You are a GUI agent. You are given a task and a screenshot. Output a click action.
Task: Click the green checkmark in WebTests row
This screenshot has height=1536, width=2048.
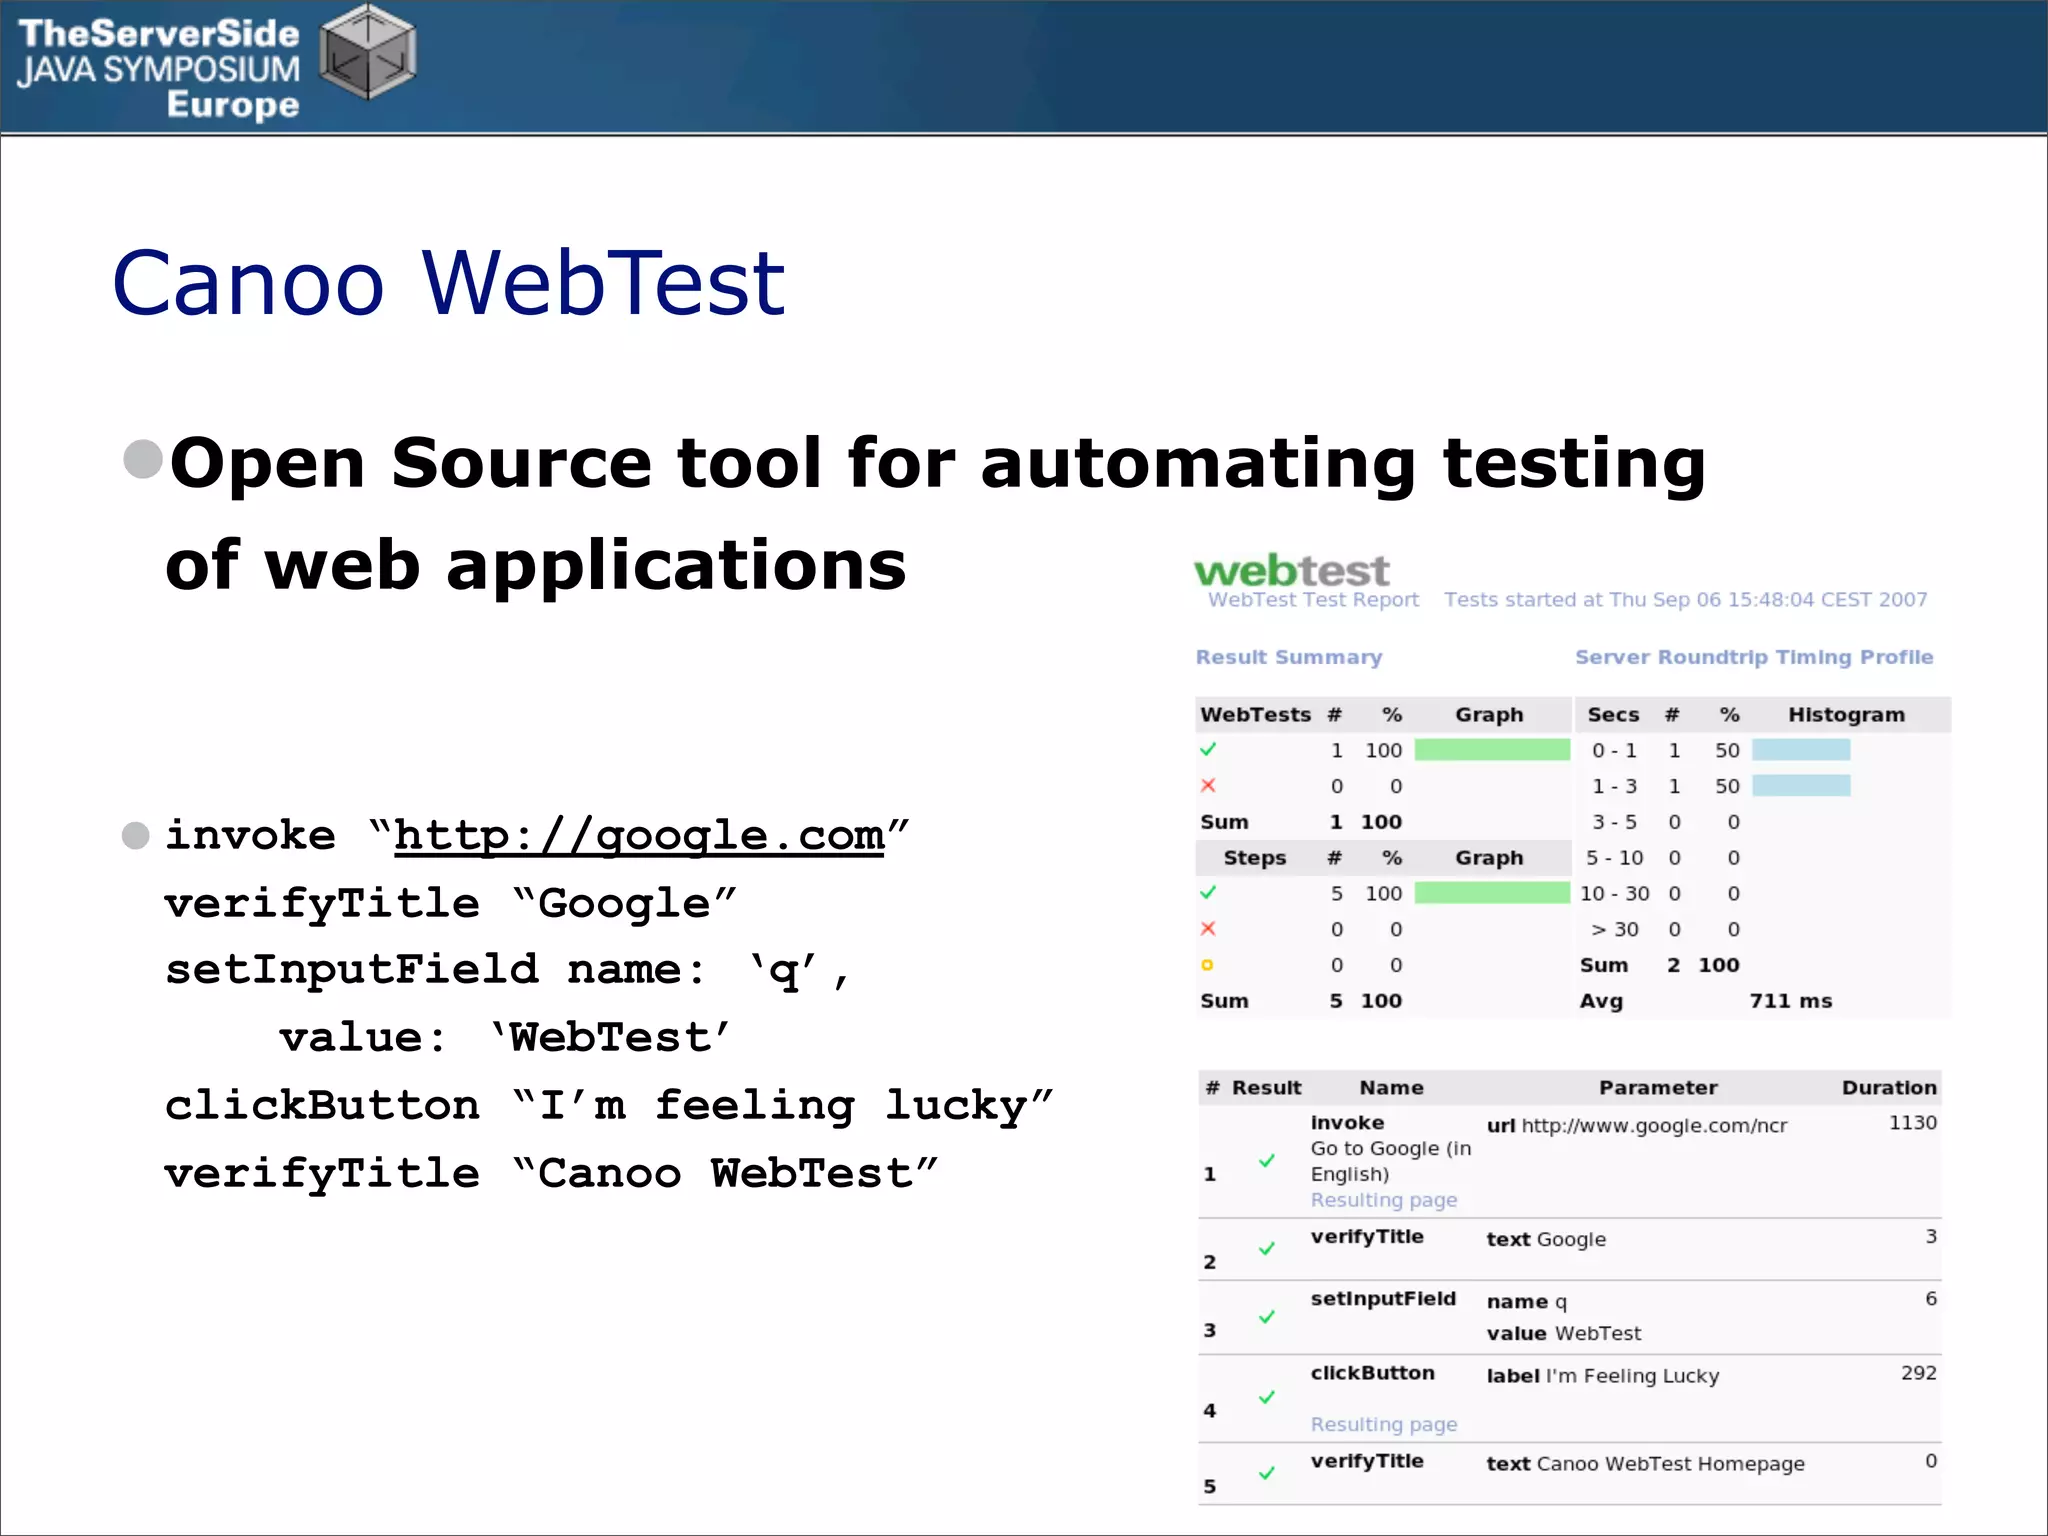1208,749
